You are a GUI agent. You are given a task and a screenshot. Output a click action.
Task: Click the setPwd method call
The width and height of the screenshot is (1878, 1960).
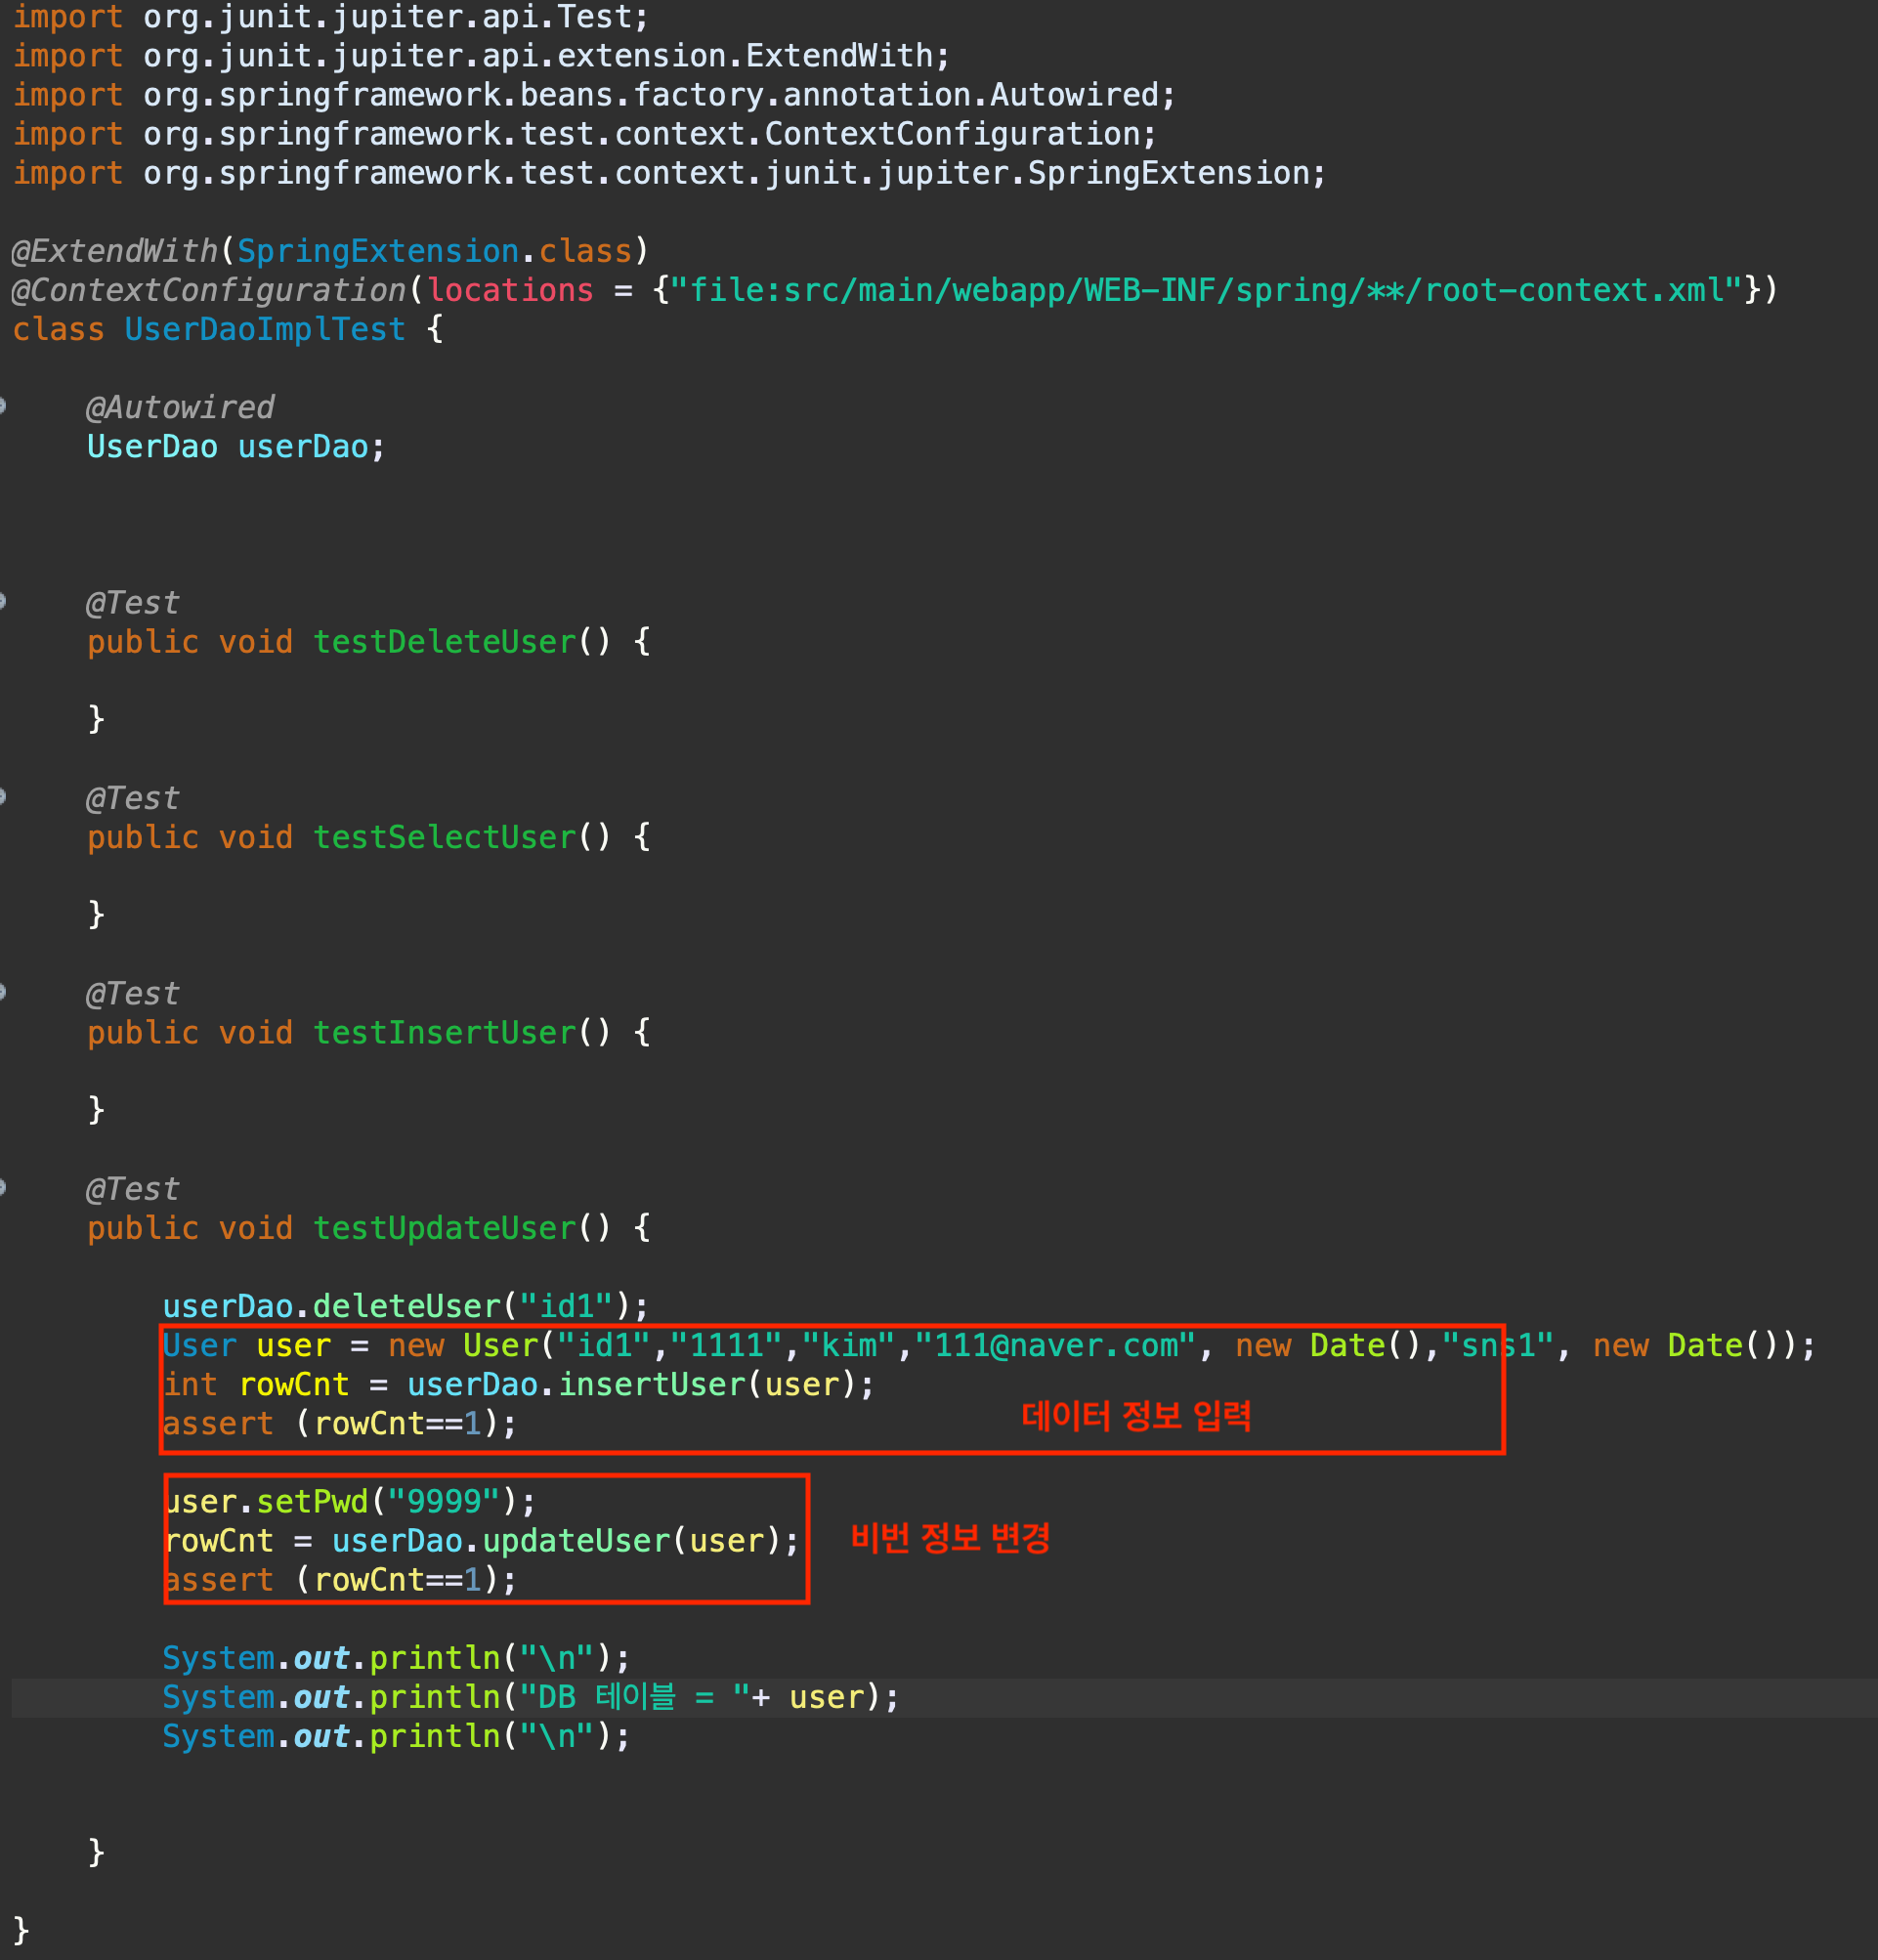click(x=312, y=1502)
